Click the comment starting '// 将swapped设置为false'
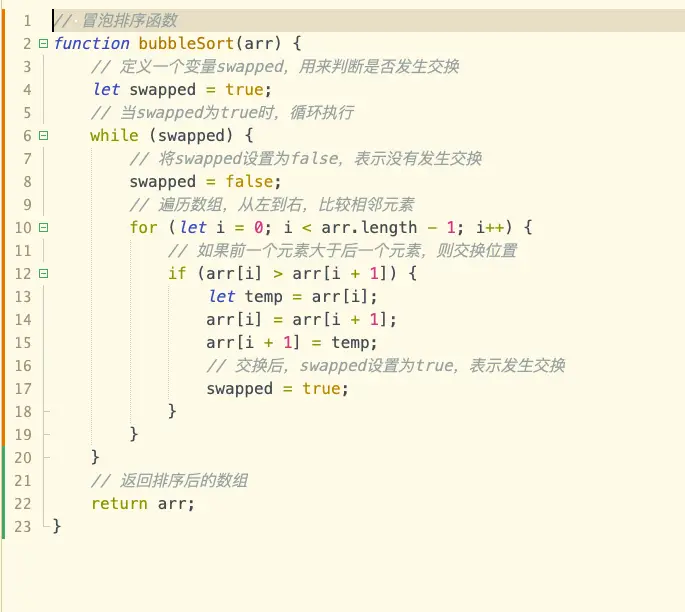 306,159
